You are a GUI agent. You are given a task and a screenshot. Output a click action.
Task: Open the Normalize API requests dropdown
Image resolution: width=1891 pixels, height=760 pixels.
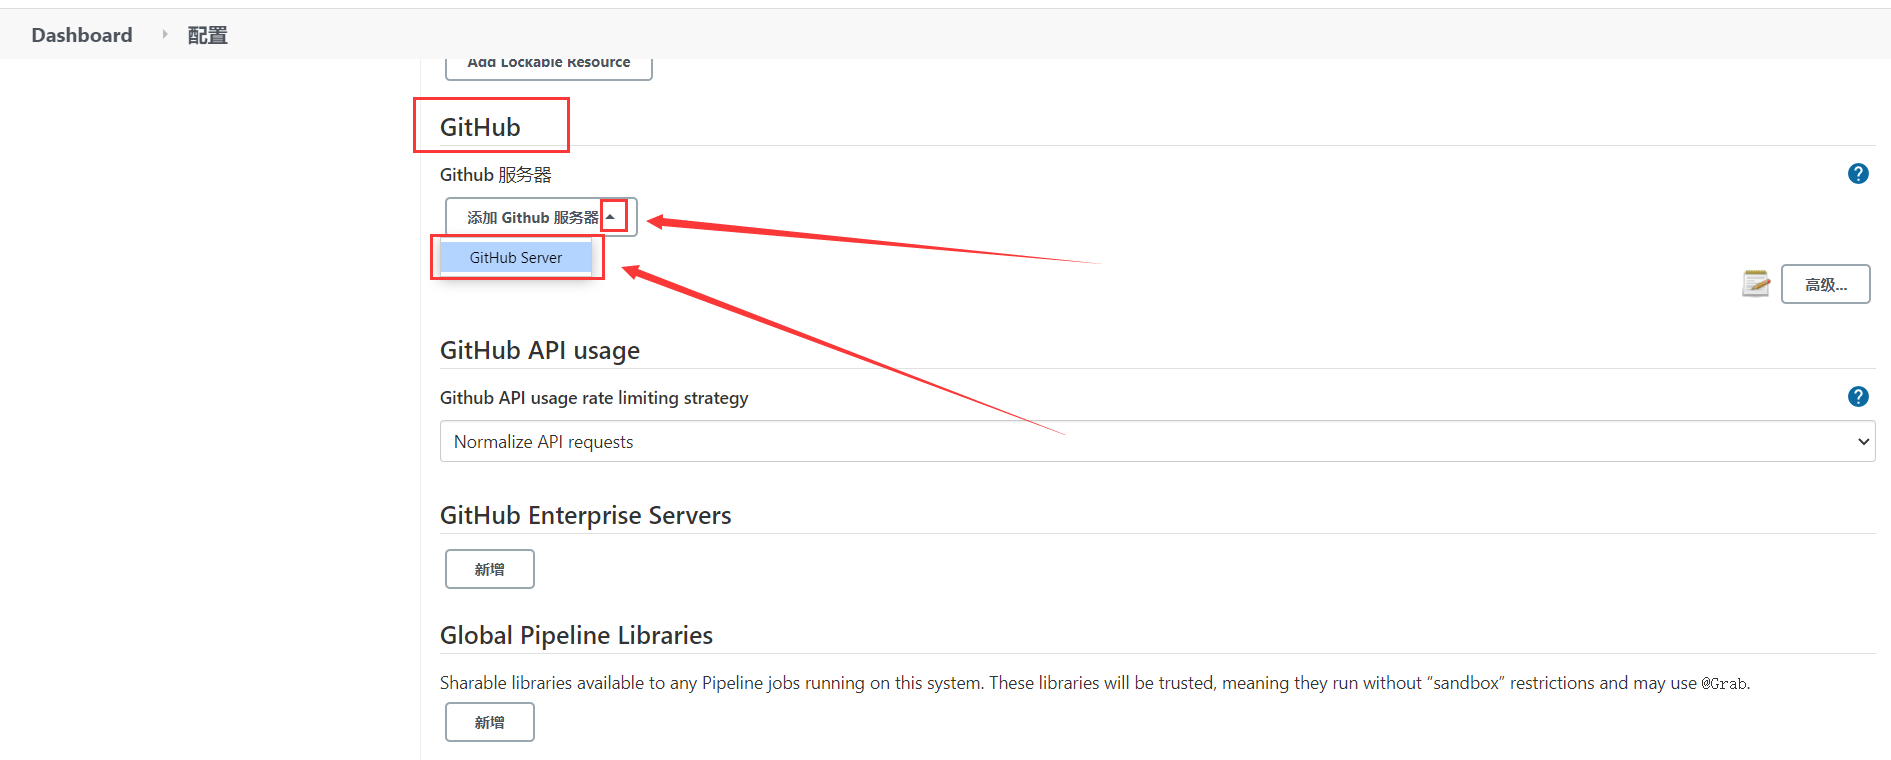point(1157,441)
